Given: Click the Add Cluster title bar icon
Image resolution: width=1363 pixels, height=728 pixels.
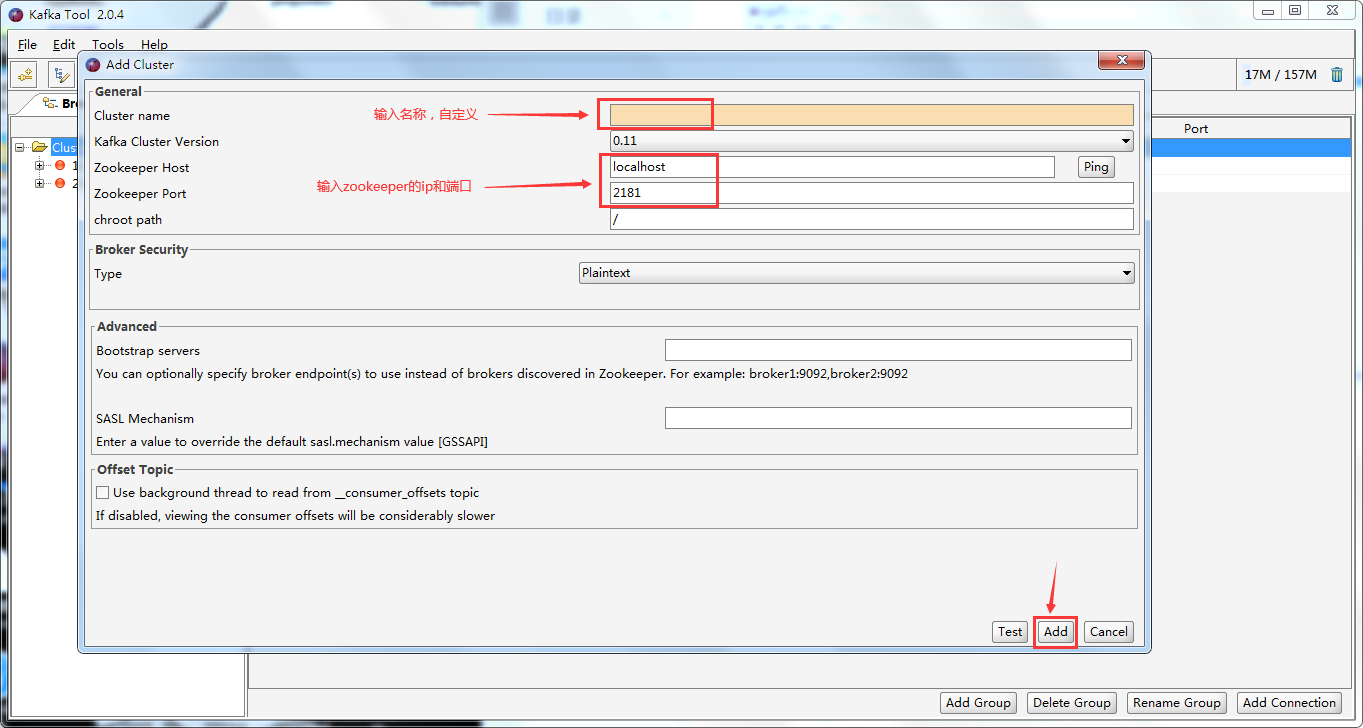Looking at the screenshot, I should pyautogui.click(x=93, y=65).
